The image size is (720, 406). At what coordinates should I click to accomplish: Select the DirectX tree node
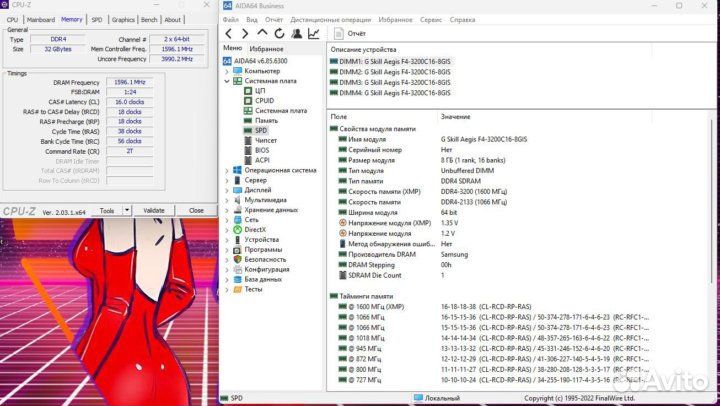255,229
